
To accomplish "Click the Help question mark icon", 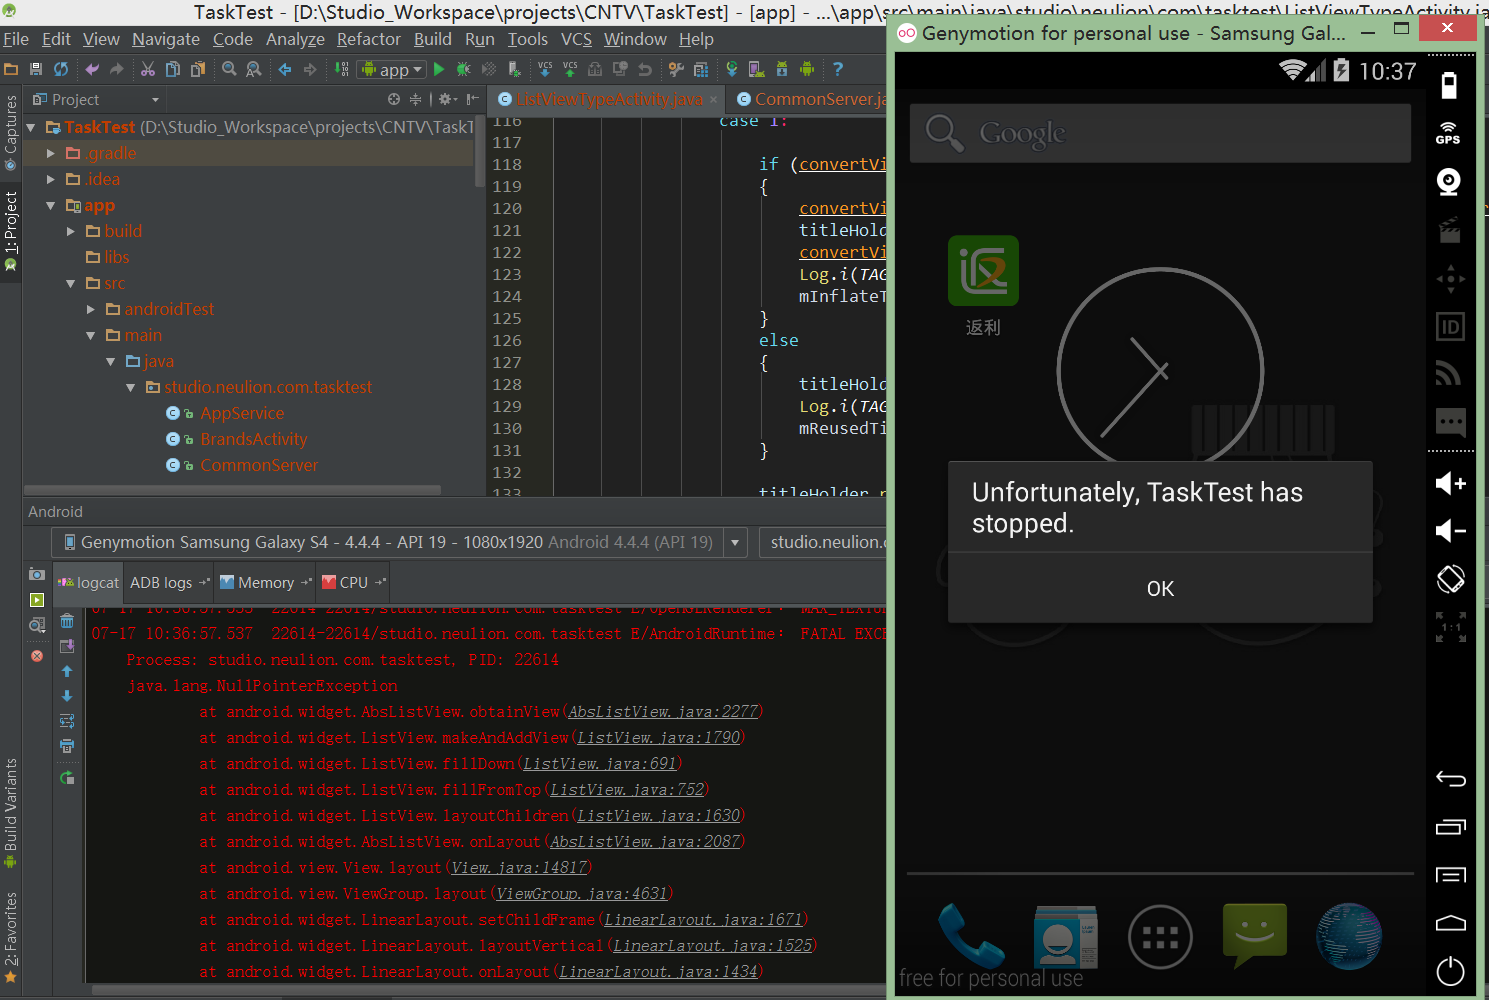I will (x=838, y=69).
